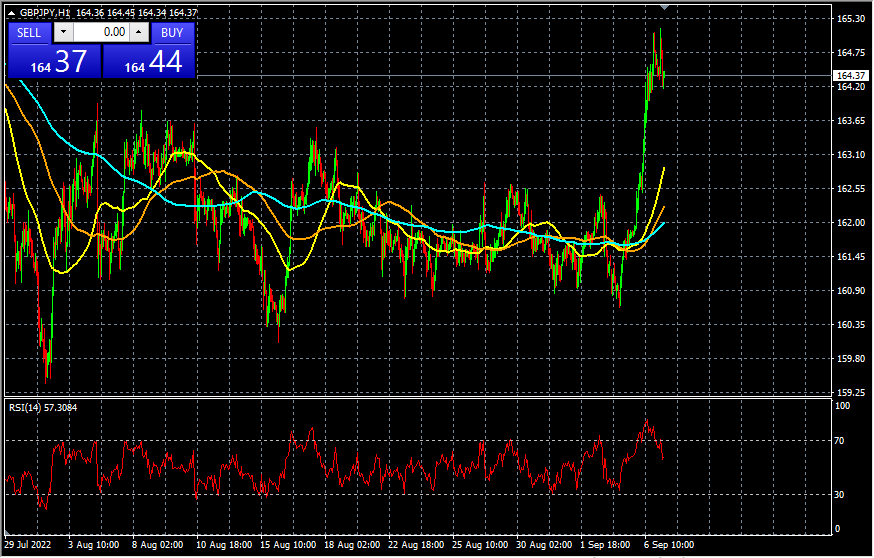Select the RSI(14) 57.3084 indicator label
The height and width of the screenshot is (558, 874).
[x=43, y=407]
